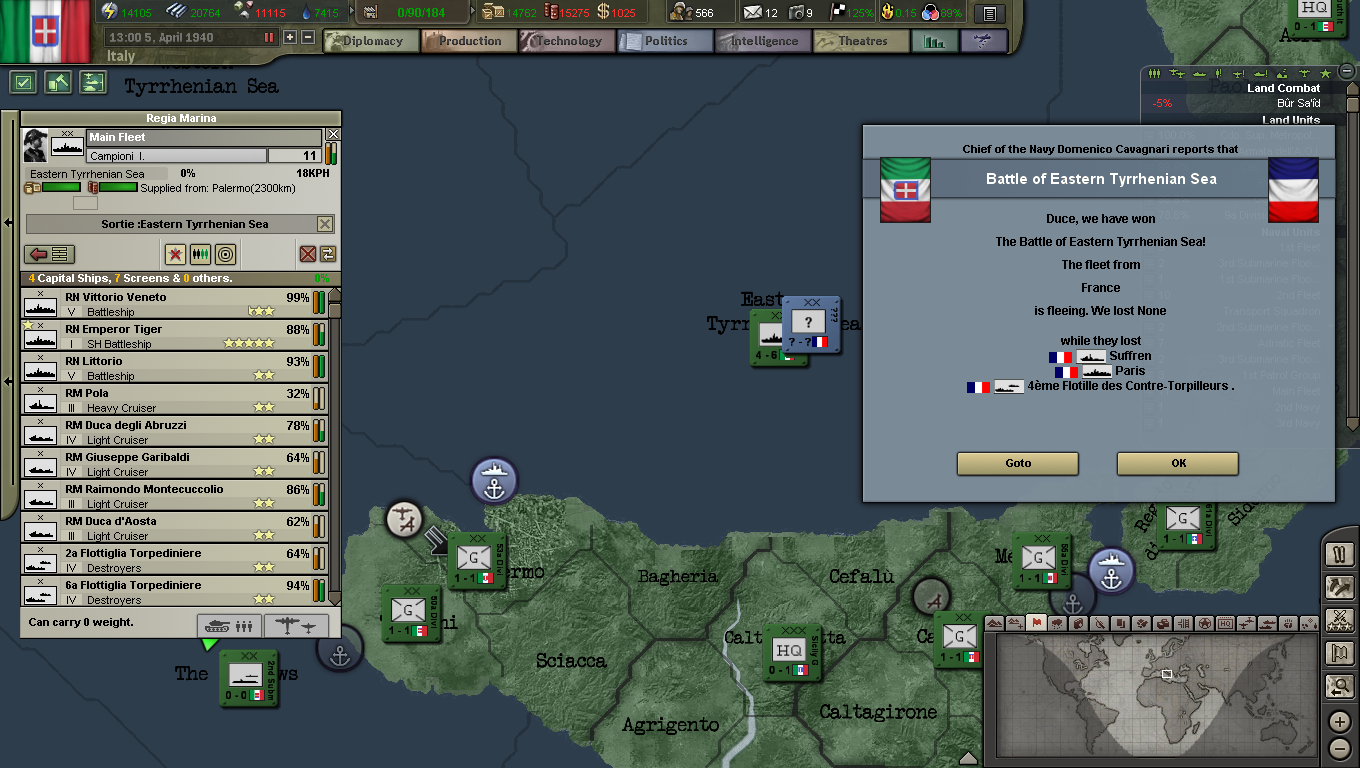Select terrain map mode button
The height and width of the screenshot is (768, 1360).
[994, 623]
